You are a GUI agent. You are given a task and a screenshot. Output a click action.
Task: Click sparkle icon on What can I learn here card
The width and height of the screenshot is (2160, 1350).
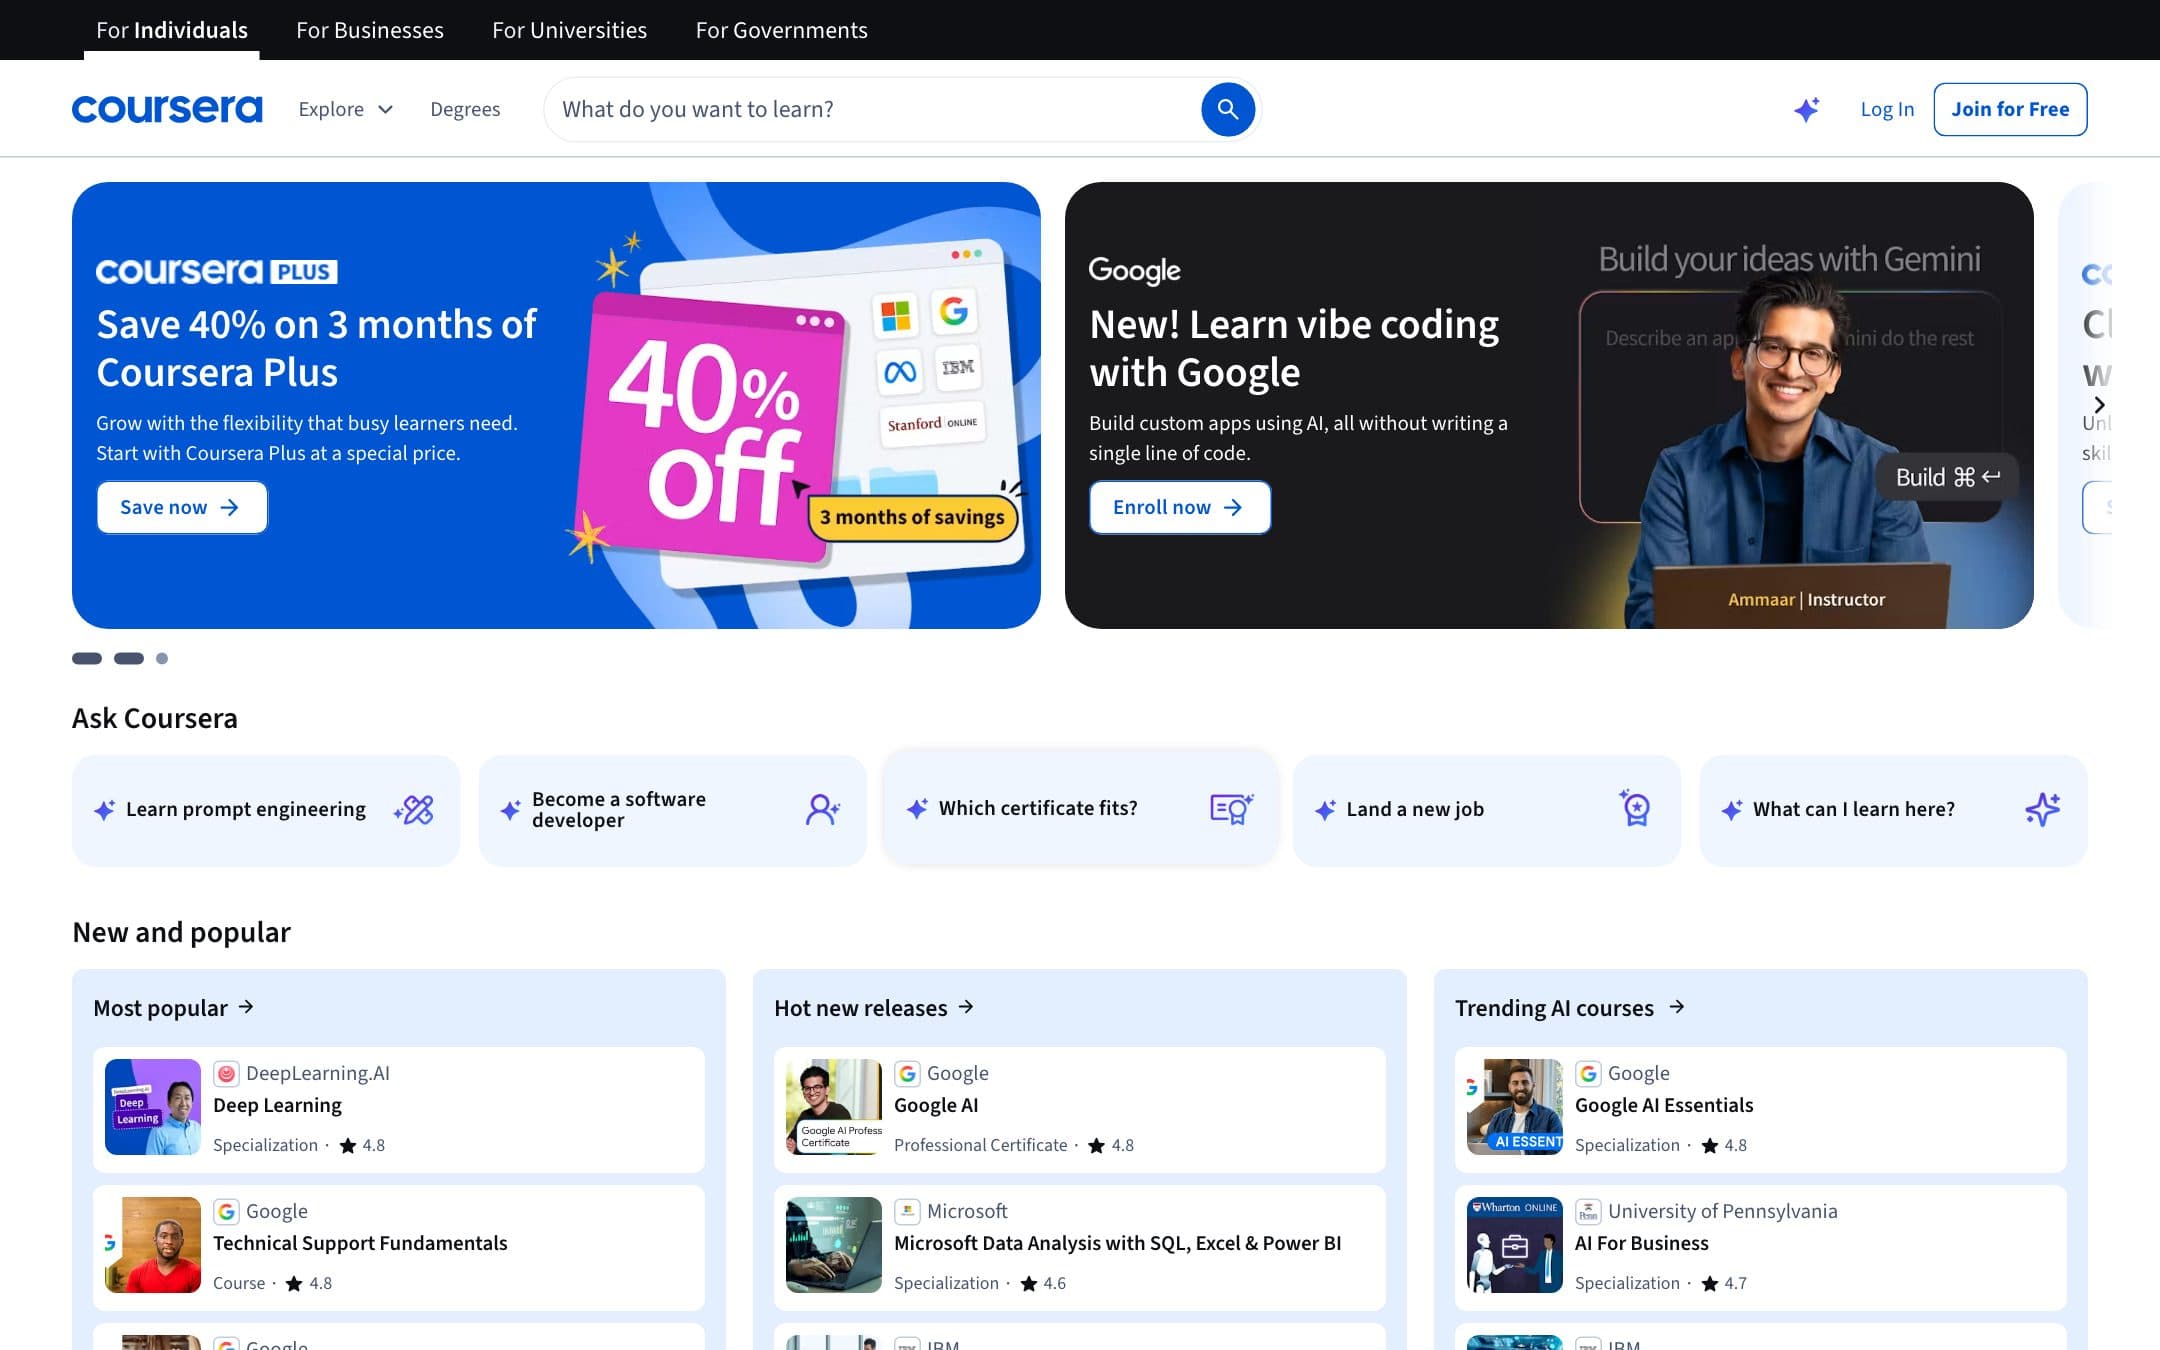pyautogui.click(x=2043, y=809)
